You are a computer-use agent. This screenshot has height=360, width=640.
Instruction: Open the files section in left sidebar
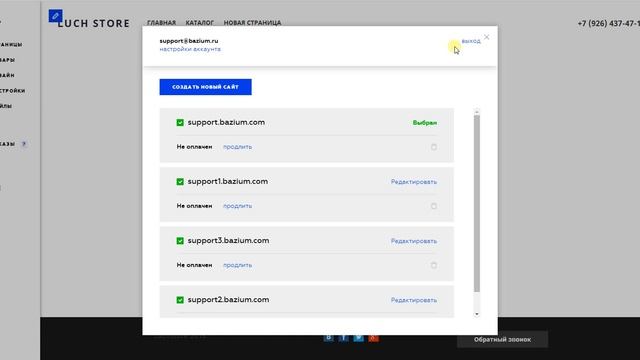(6, 106)
